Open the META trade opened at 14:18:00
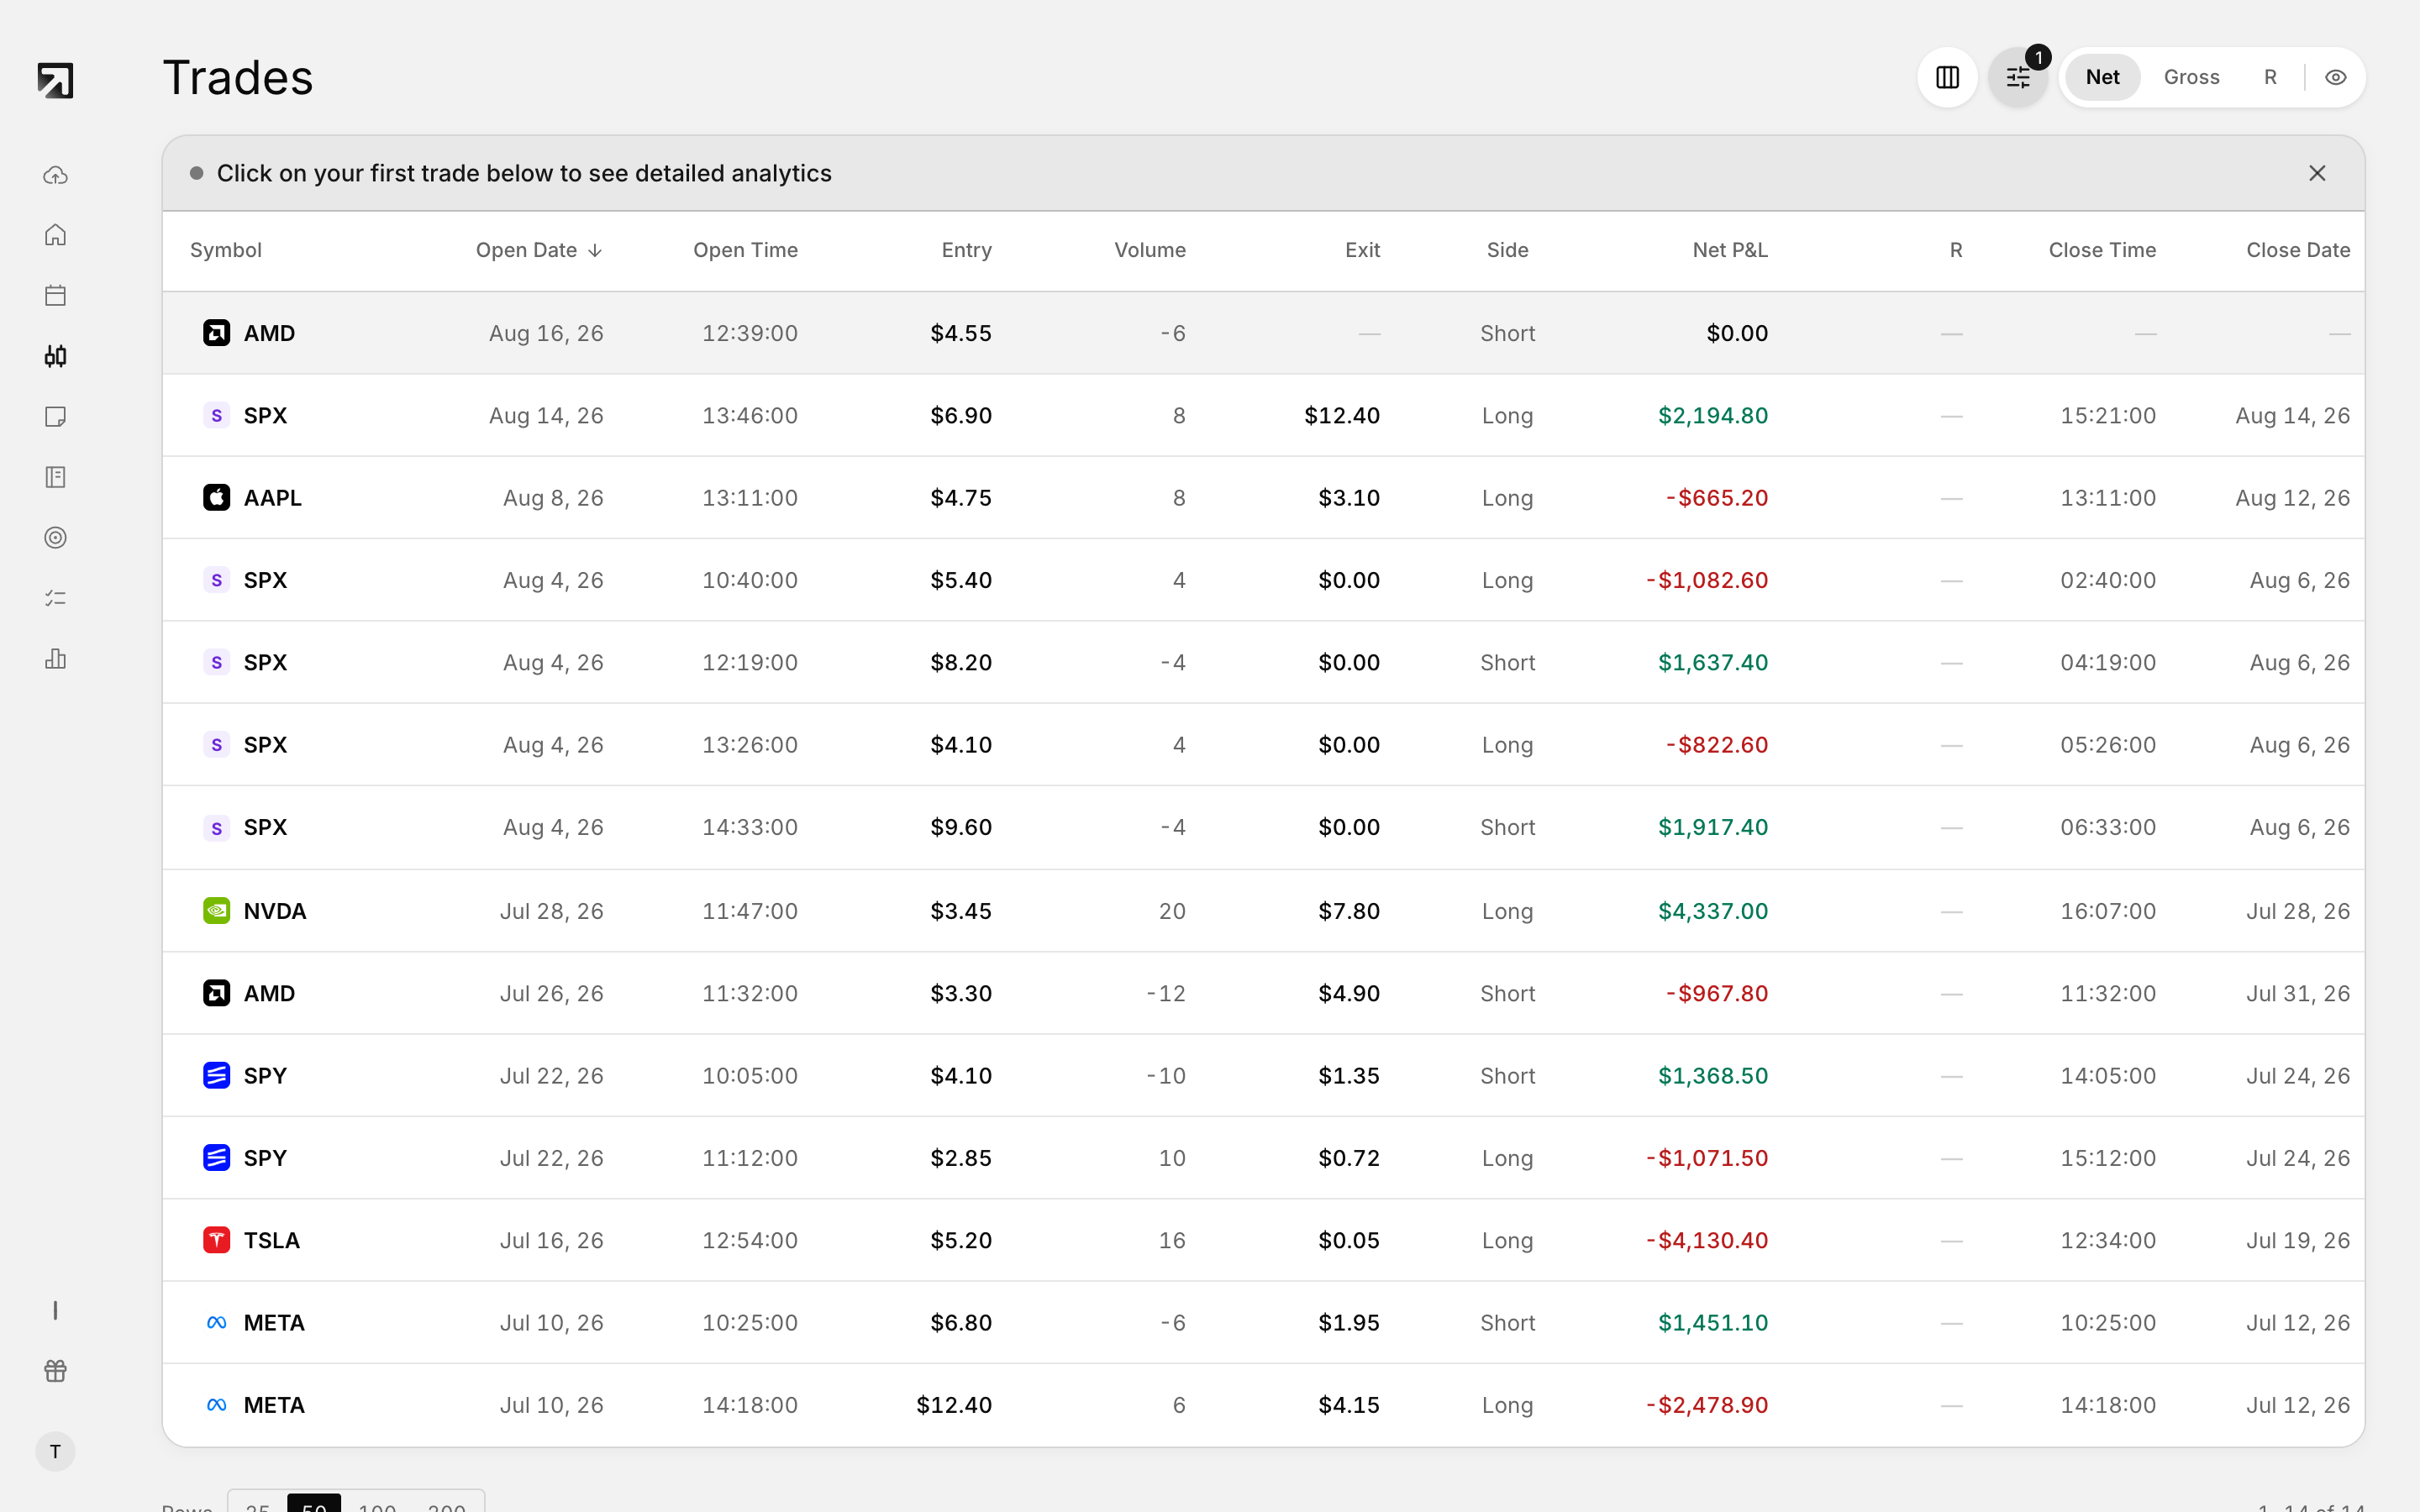 pos(1263,1404)
